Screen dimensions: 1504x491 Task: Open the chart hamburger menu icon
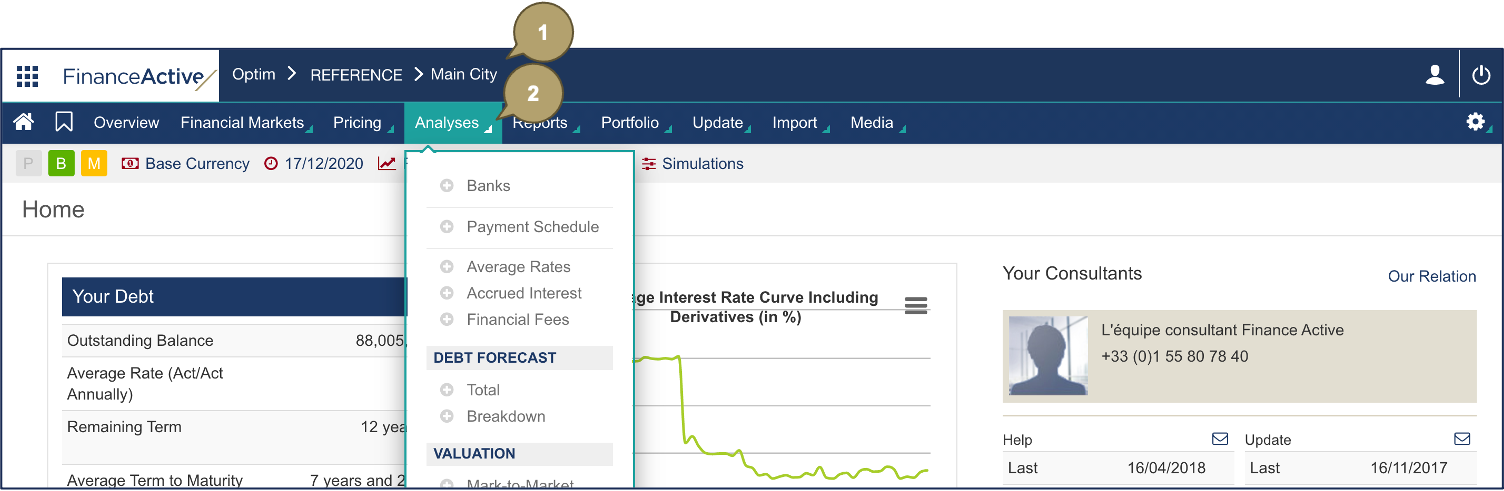tap(915, 306)
